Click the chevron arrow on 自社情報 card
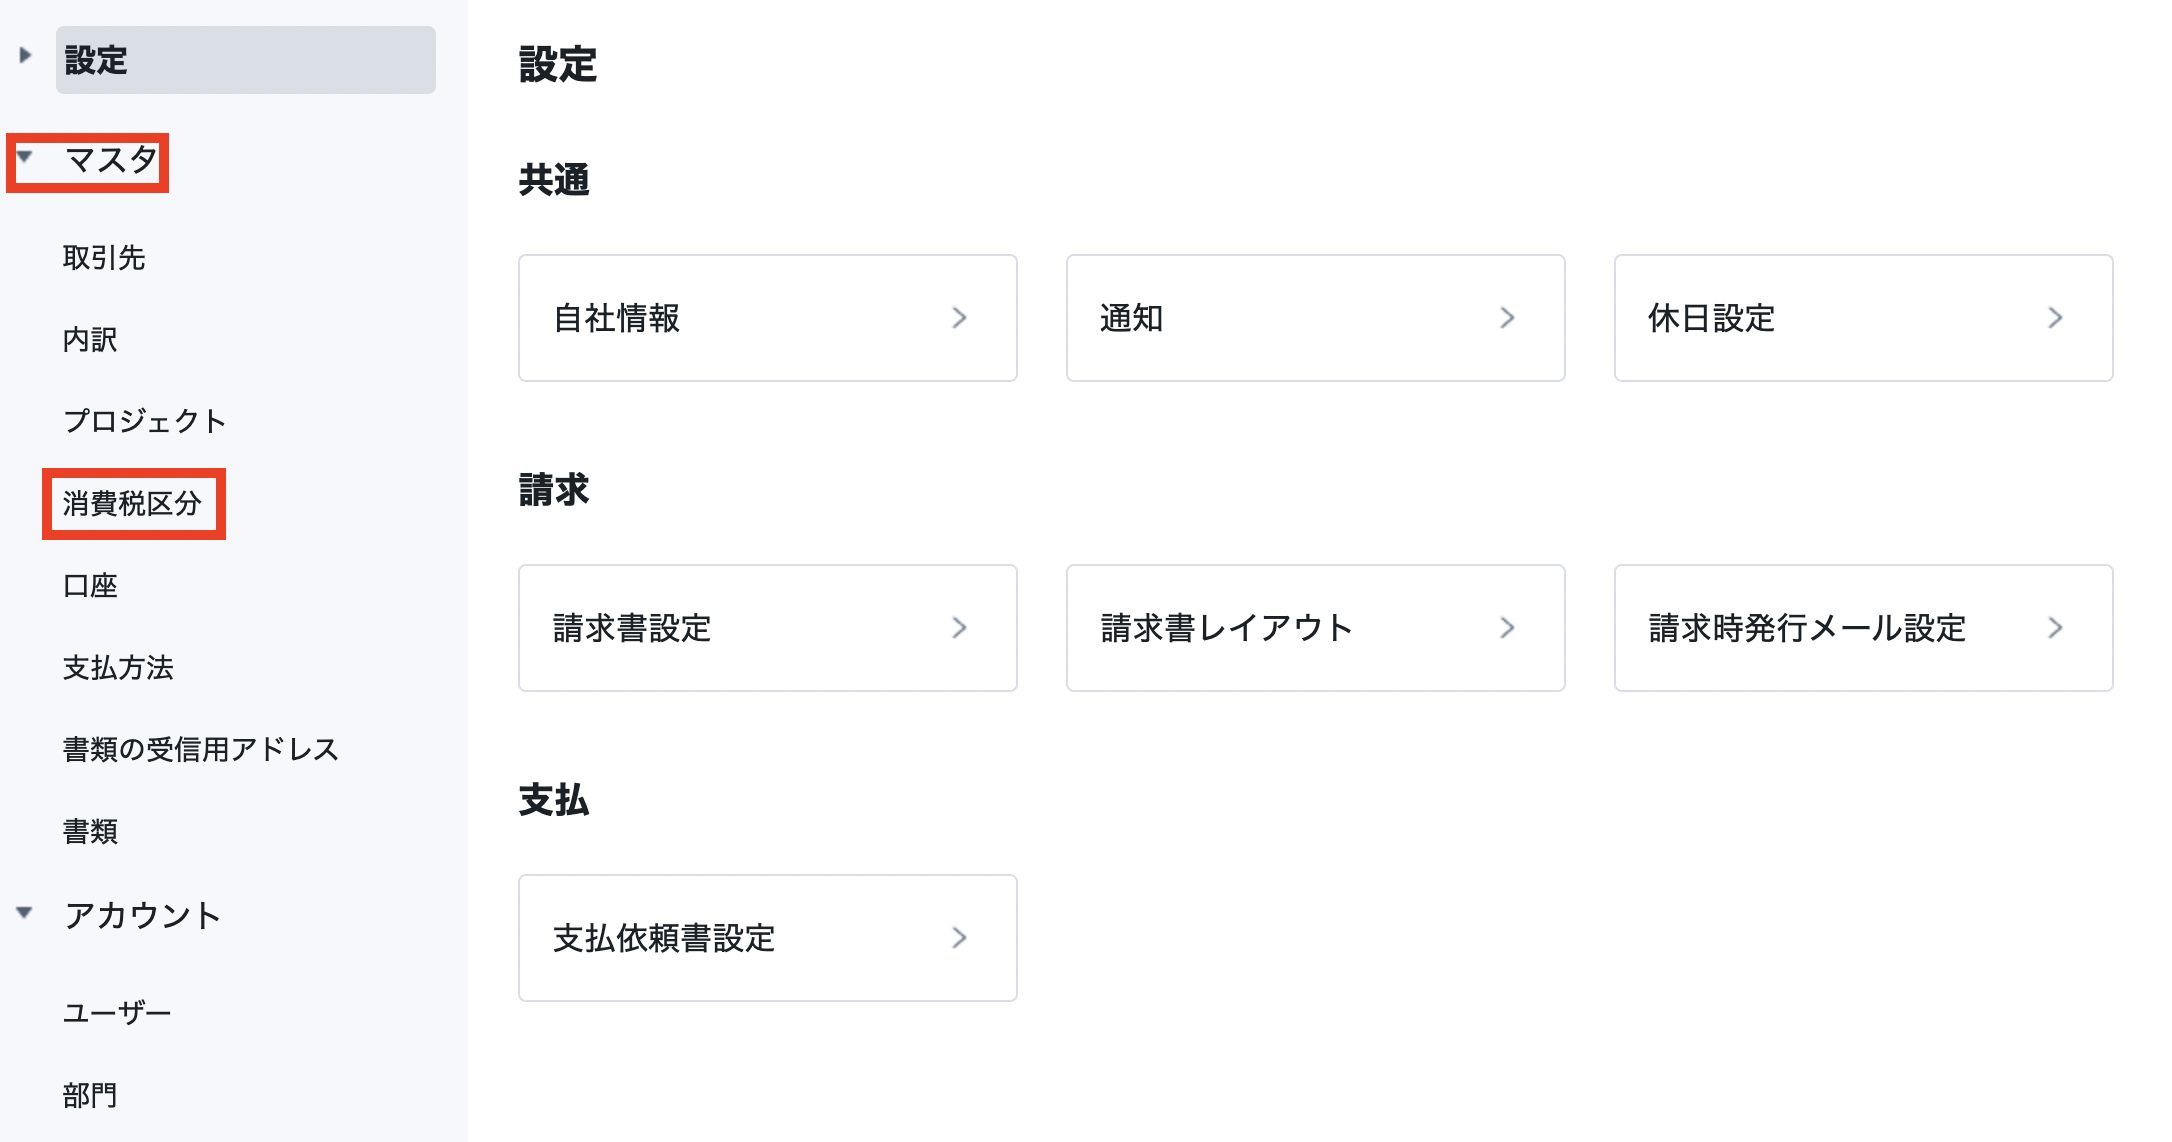Image resolution: width=2172 pixels, height=1142 pixels. tap(959, 318)
